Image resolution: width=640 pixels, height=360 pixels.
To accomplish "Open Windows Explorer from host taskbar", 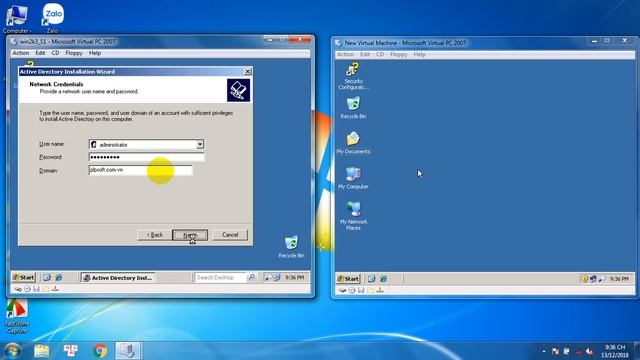I will pos(42,351).
